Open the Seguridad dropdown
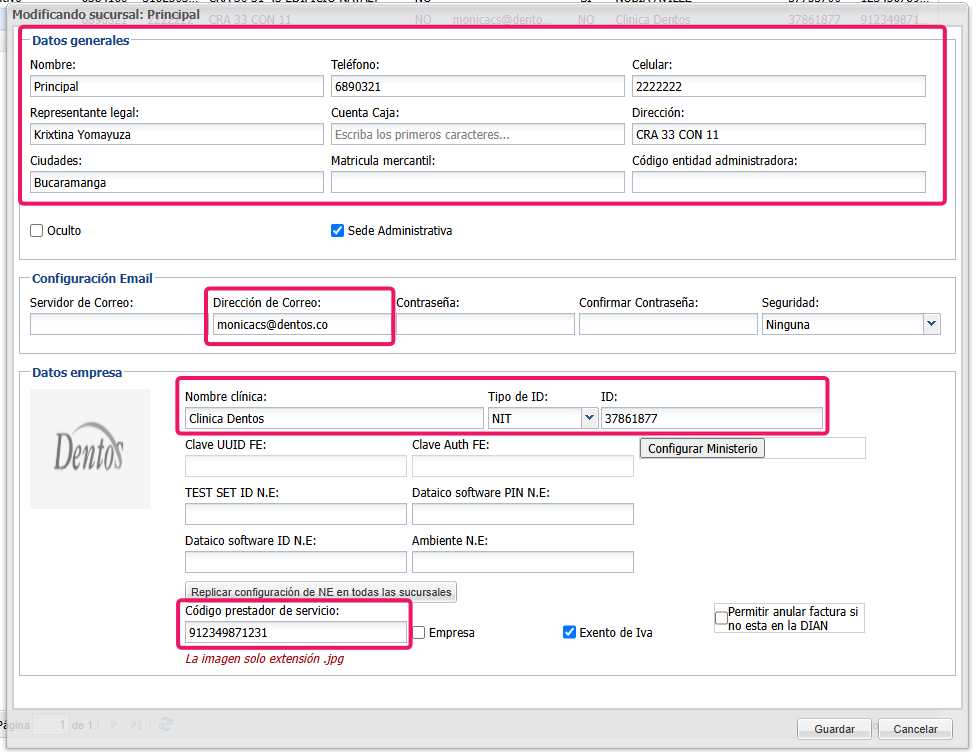The height and width of the screenshot is (755, 976). pos(931,324)
